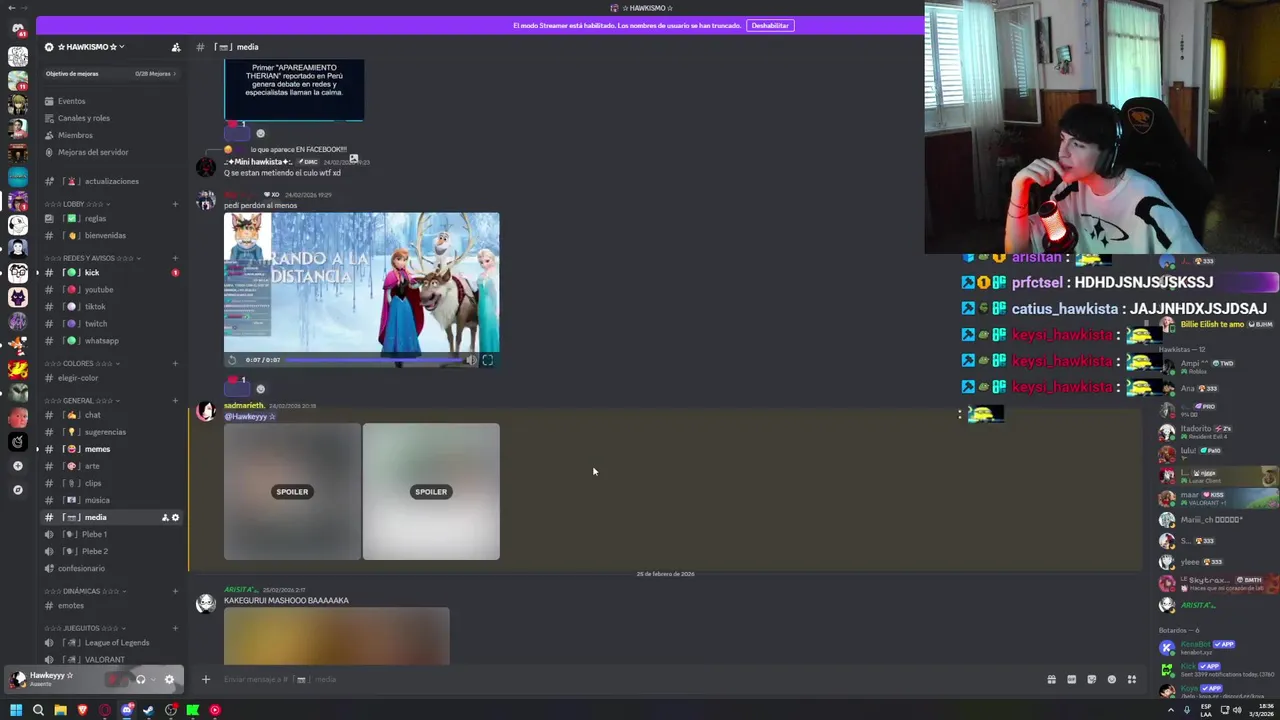Open the GIF picker

coord(1071,679)
